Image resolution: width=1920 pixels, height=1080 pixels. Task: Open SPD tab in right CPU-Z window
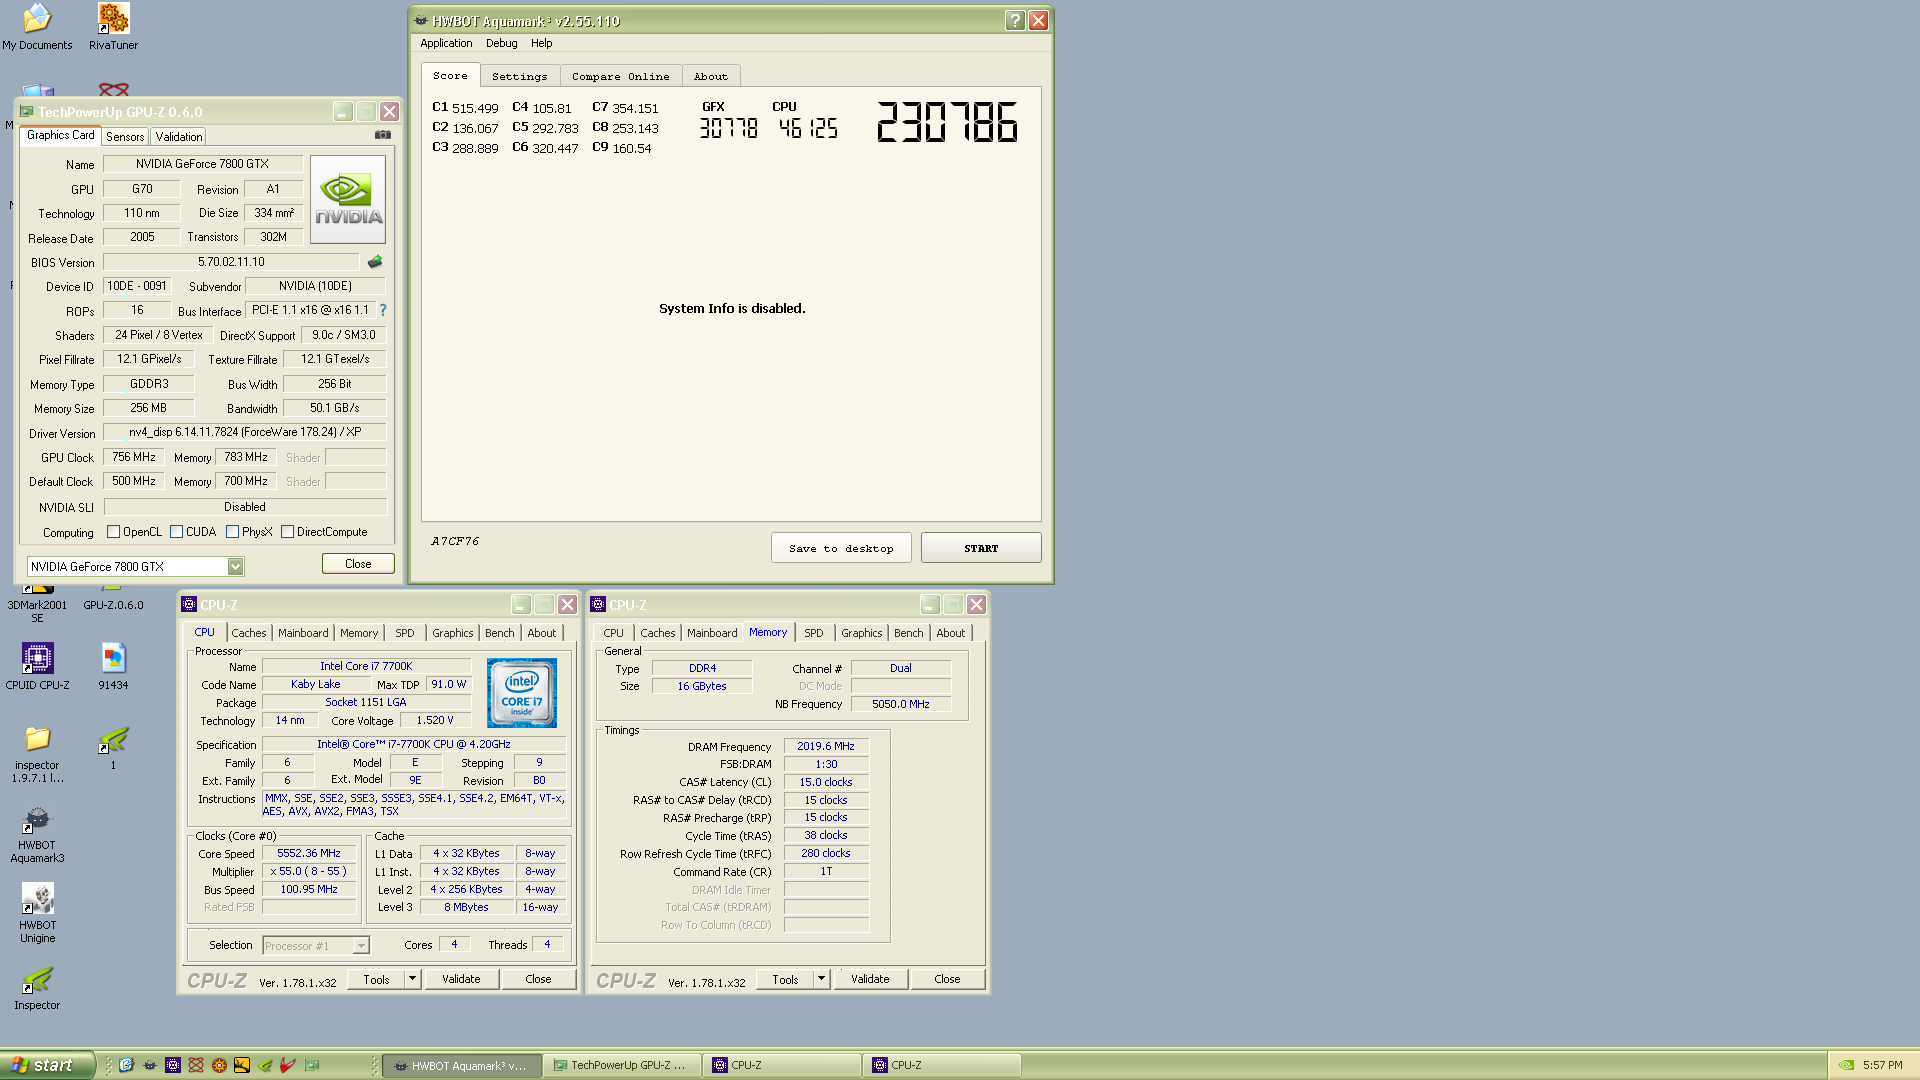[x=814, y=633]
